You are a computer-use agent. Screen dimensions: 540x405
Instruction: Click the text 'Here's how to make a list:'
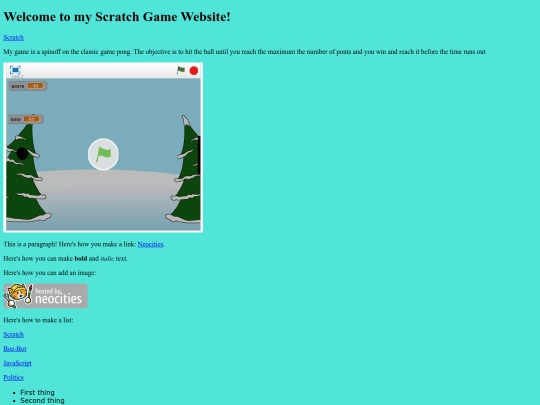pyautogui.click(x=38, y=320)
